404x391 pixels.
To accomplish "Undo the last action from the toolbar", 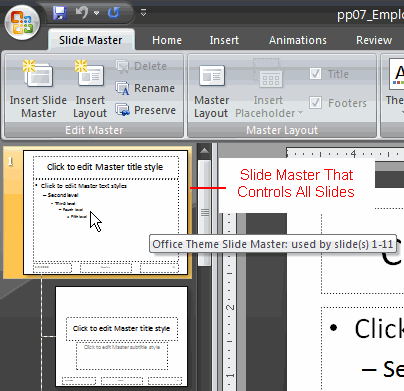I will (x=81, y=13).
